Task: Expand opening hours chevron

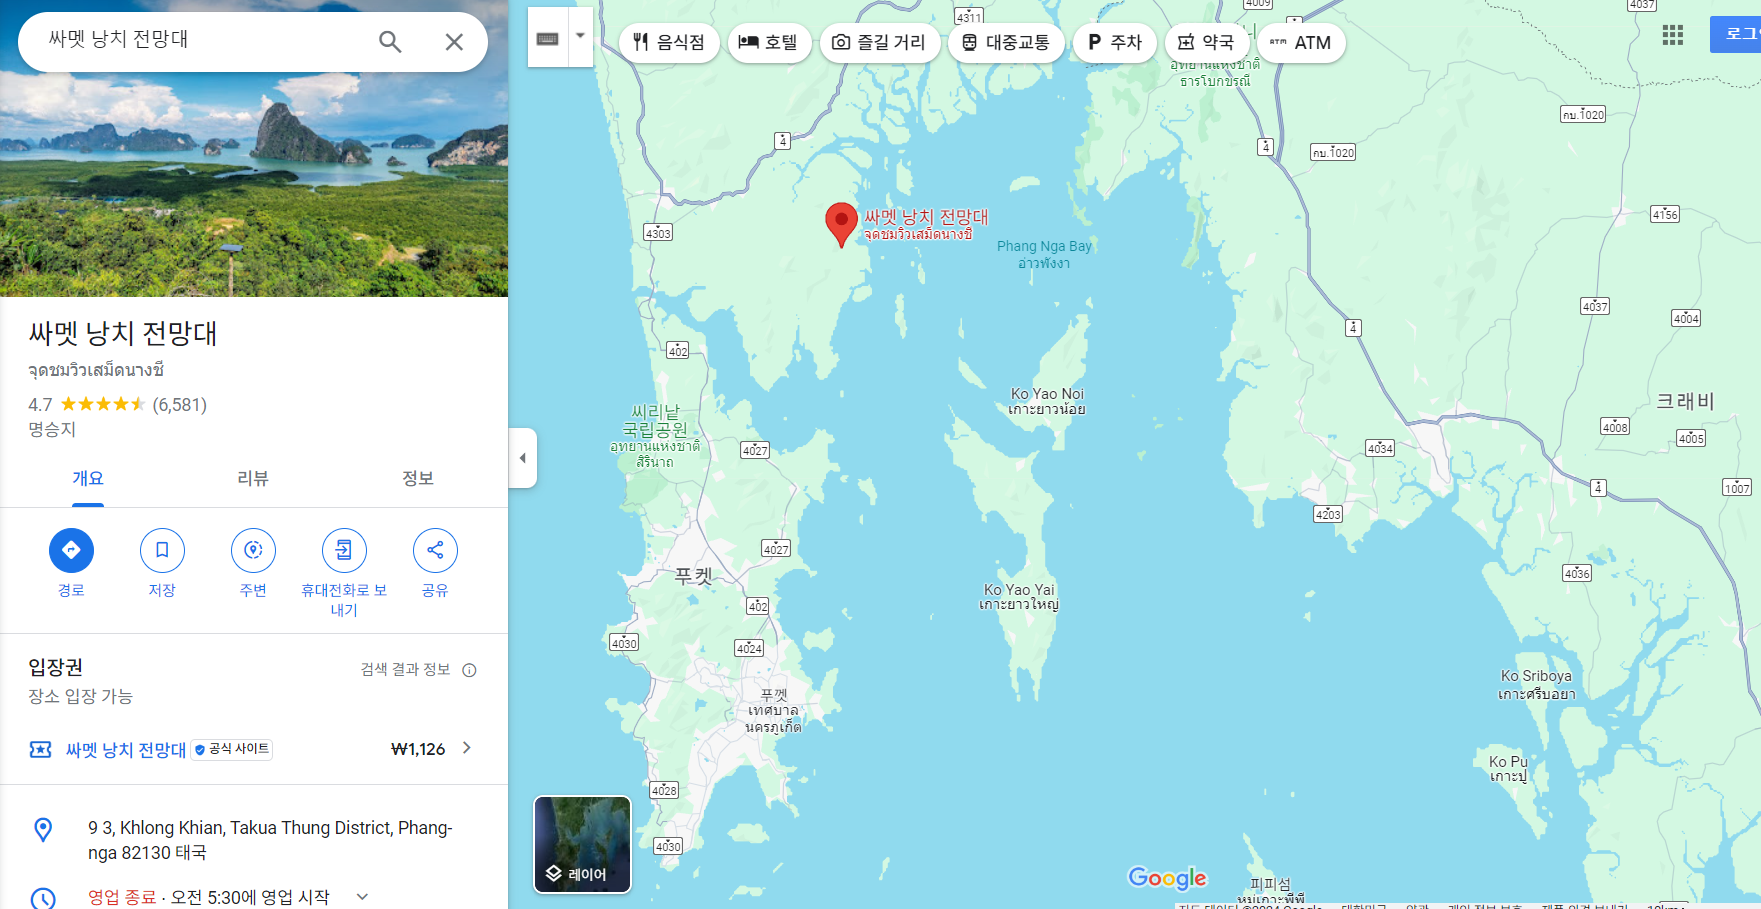Action: [x=362, y=897]
